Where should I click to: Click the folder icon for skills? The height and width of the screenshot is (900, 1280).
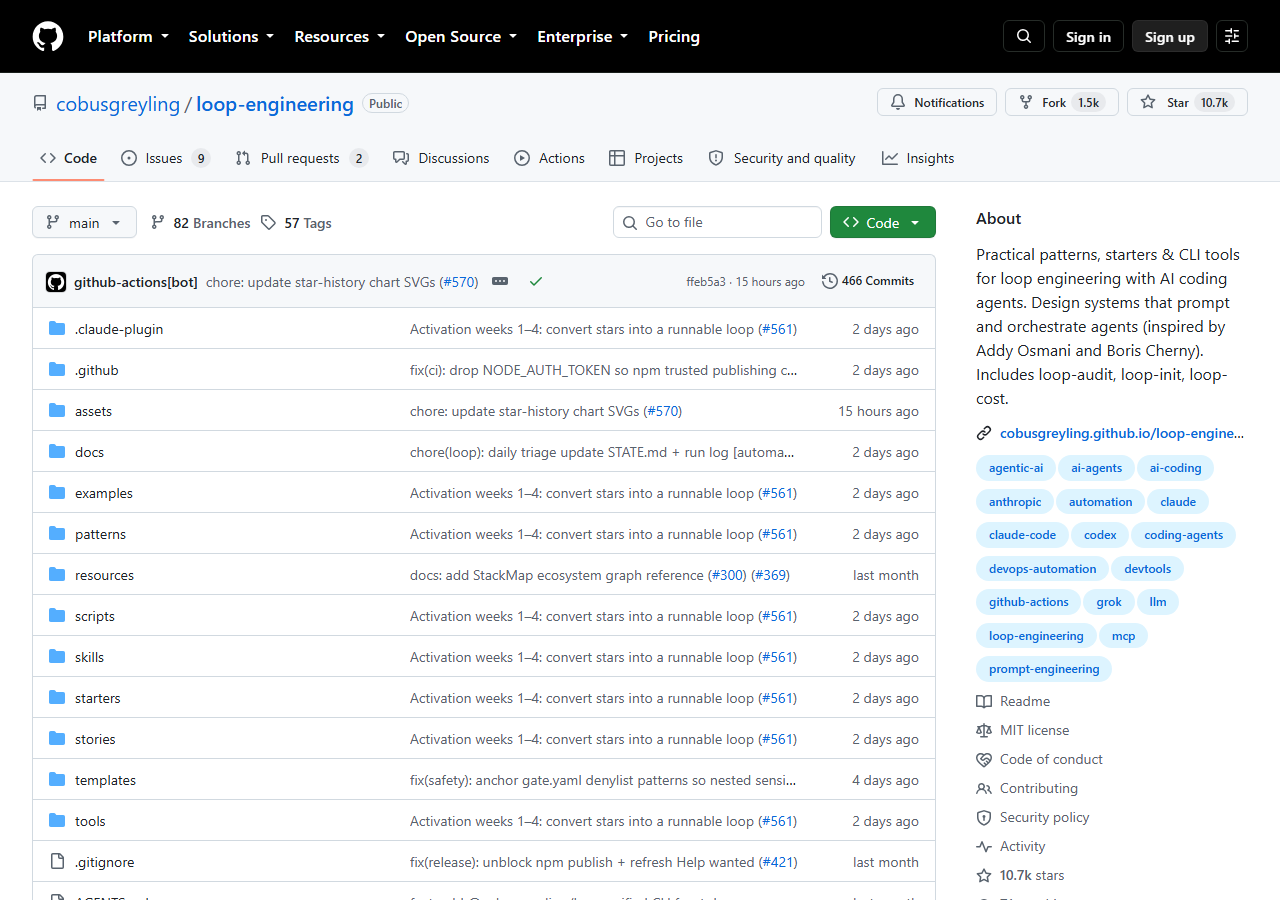coord(57,657)
